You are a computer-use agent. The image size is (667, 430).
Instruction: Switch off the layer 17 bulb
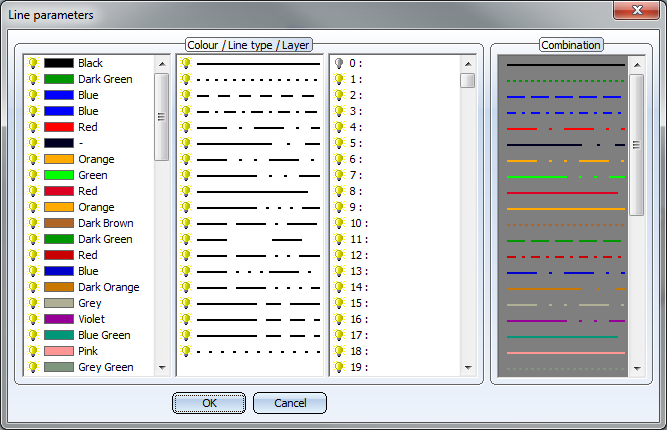click(x=339, y=335)
